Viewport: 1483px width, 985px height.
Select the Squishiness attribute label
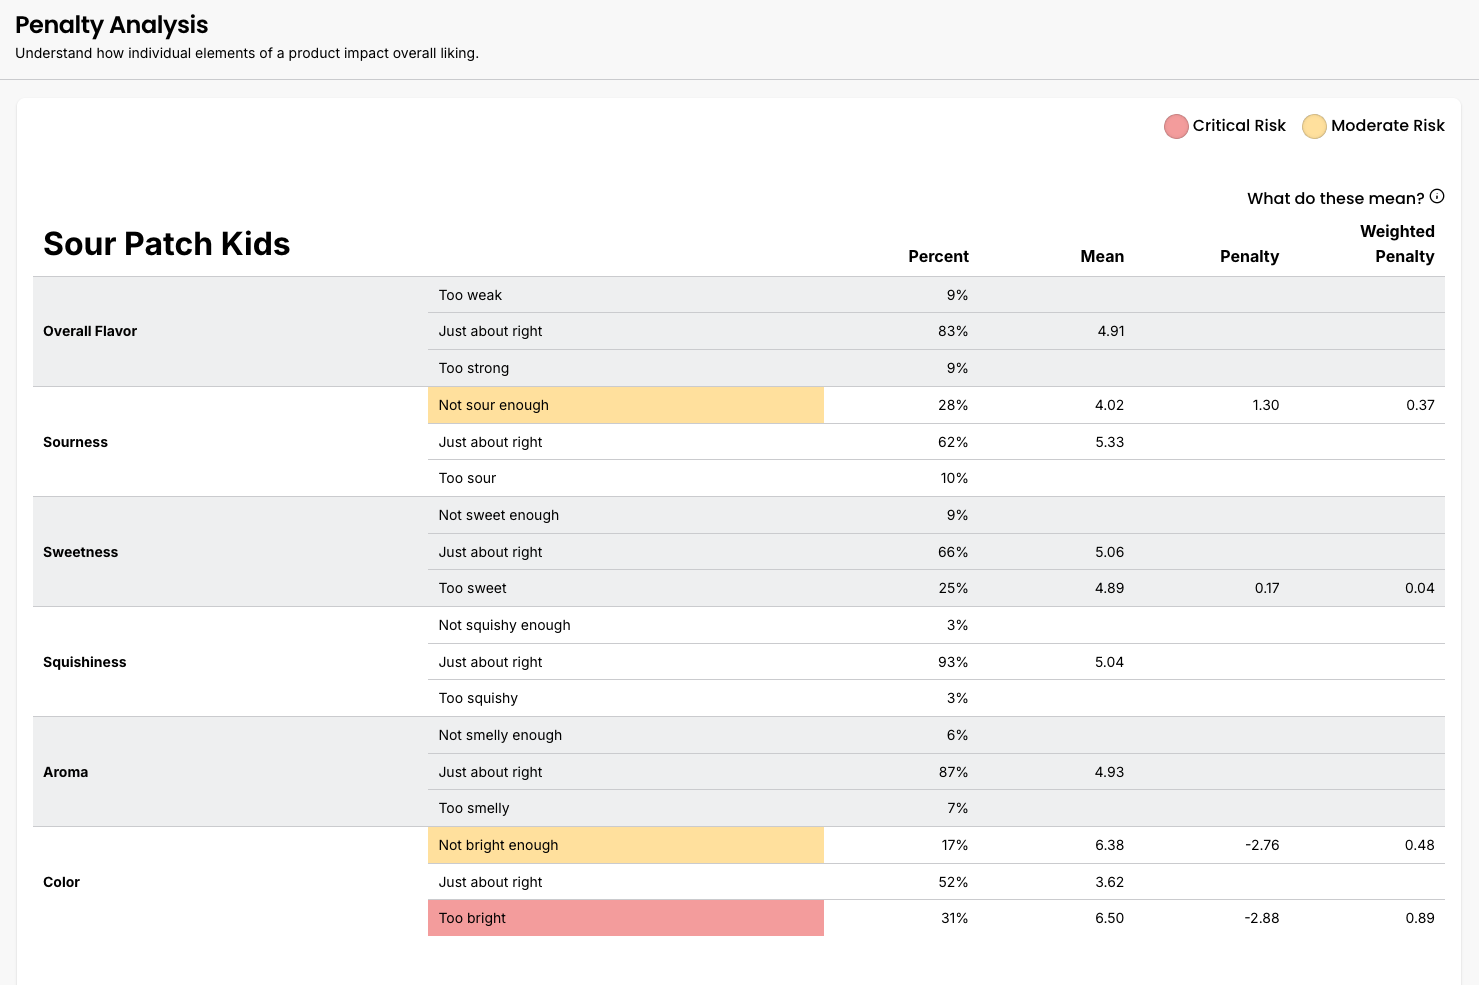click(85, 662)
